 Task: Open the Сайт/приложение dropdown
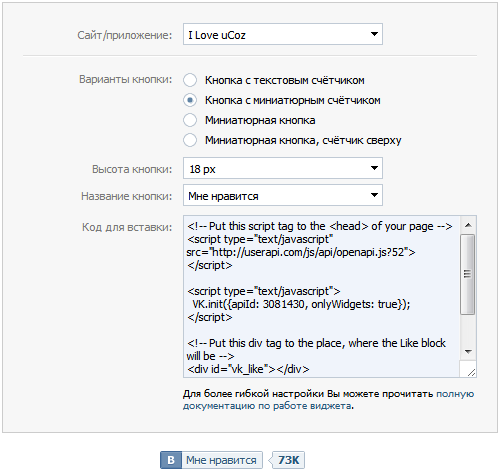point(283,34)
